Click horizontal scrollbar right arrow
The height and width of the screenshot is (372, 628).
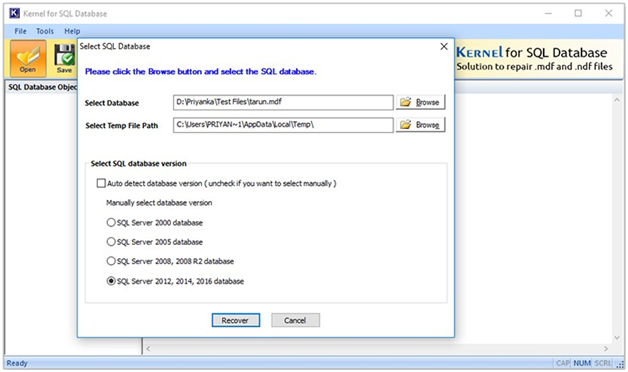[x=606, y=349]
